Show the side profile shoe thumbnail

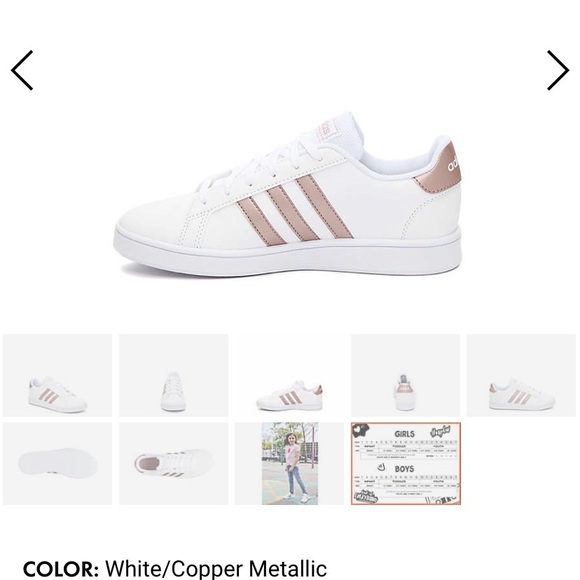pyautogui.click(x=289, y=375)
